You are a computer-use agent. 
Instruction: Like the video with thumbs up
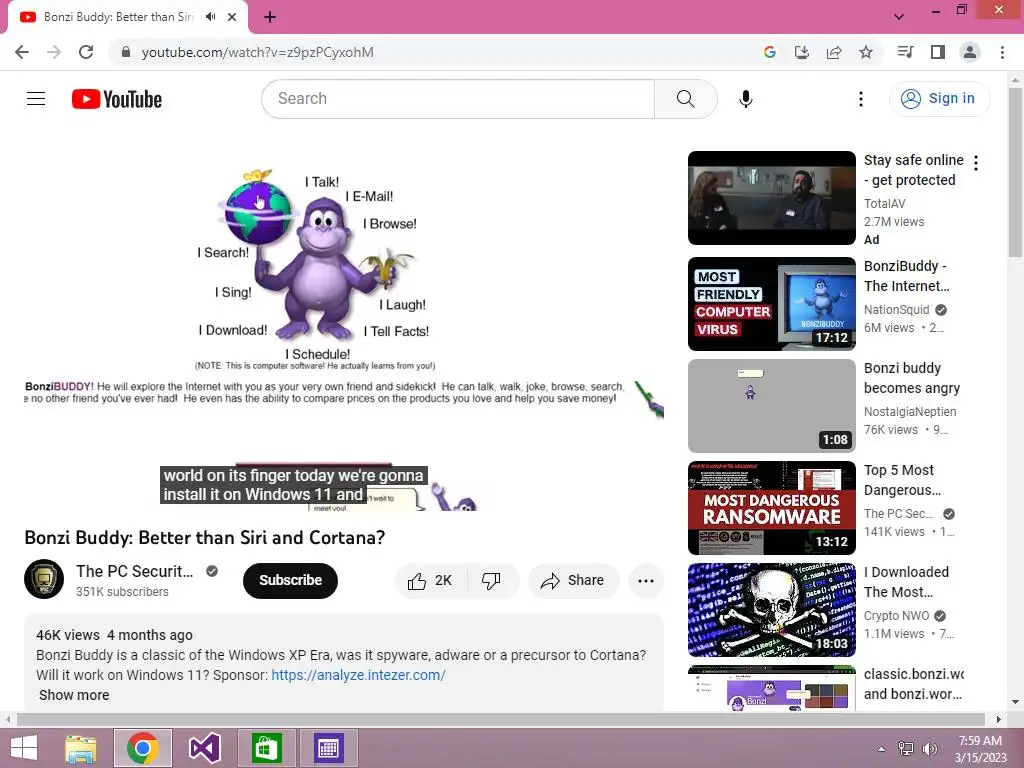(430, 581)
